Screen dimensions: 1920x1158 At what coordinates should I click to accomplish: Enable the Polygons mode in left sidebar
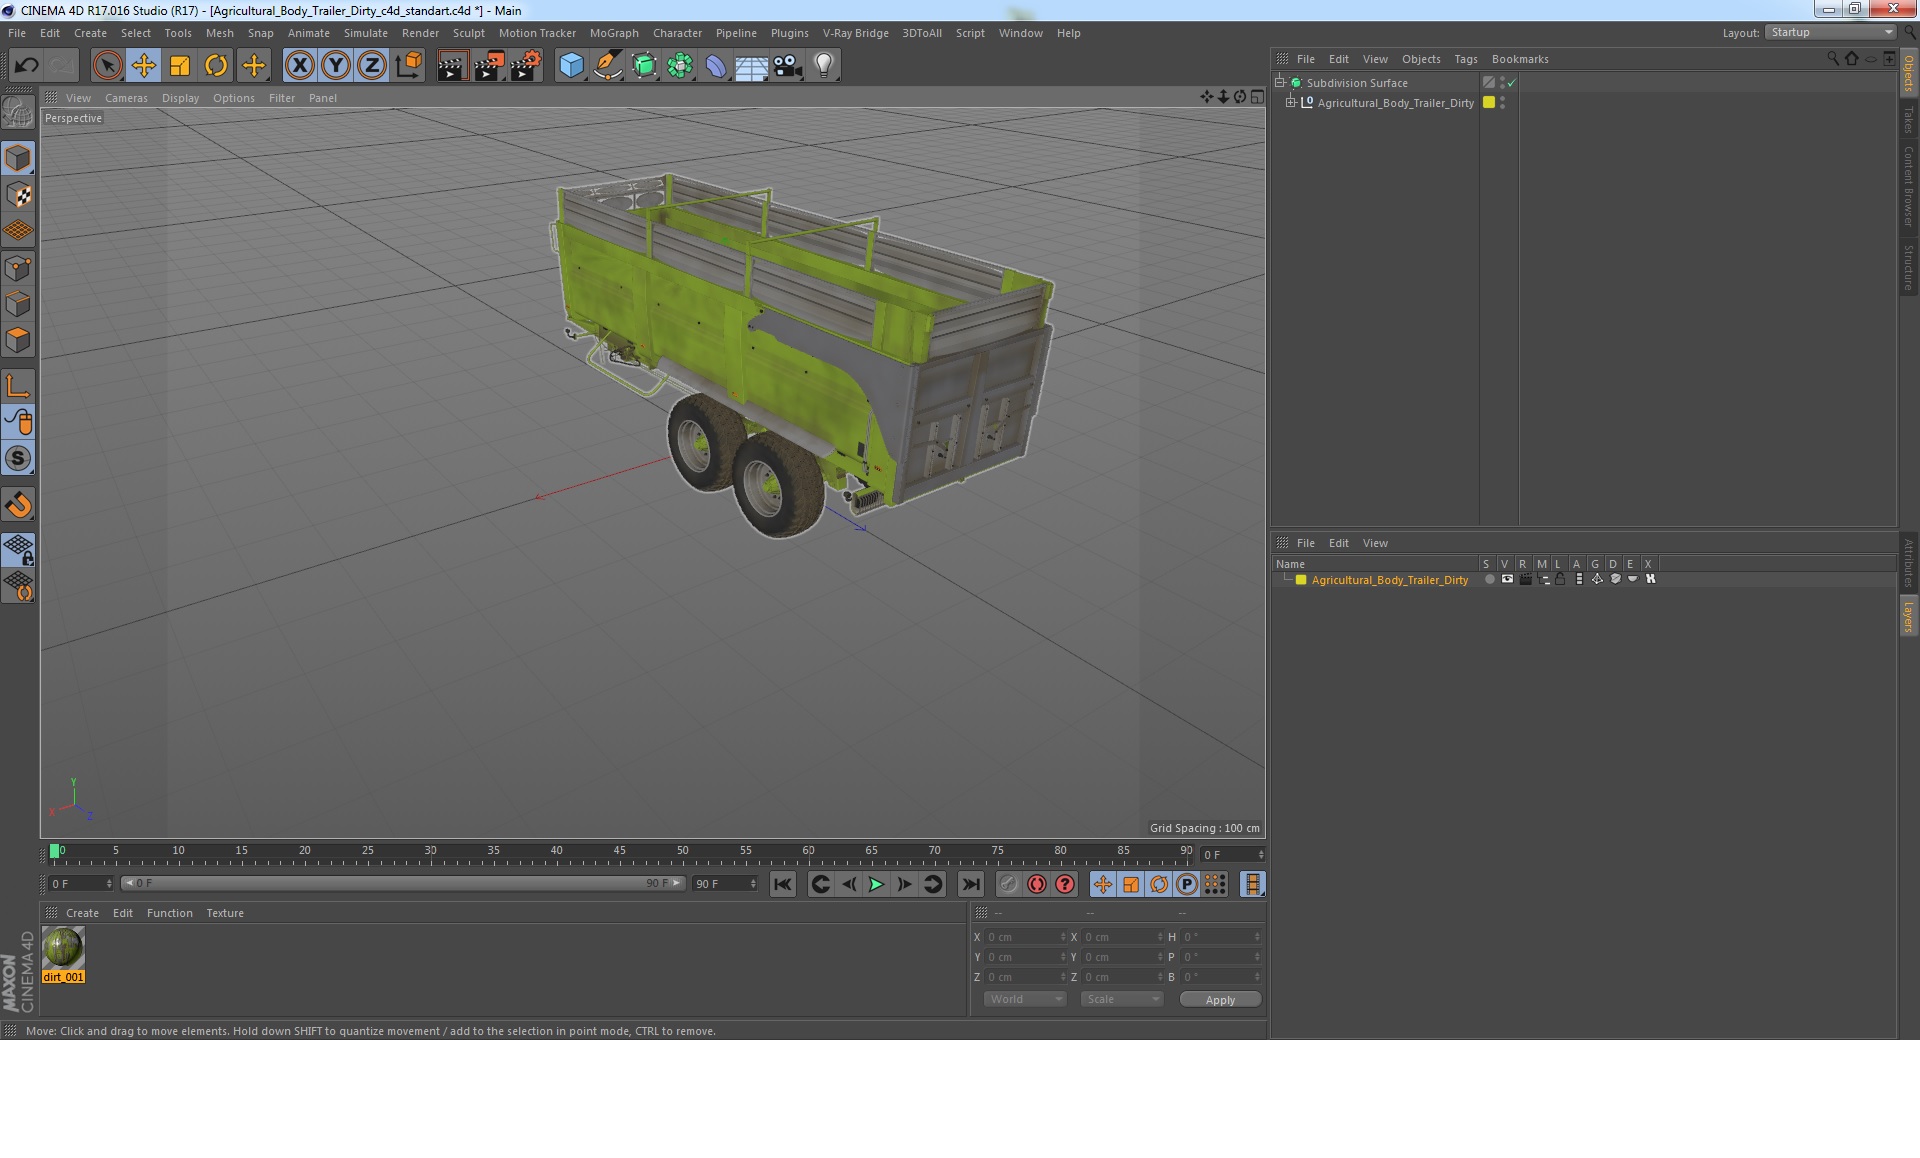tap(18, 341)
